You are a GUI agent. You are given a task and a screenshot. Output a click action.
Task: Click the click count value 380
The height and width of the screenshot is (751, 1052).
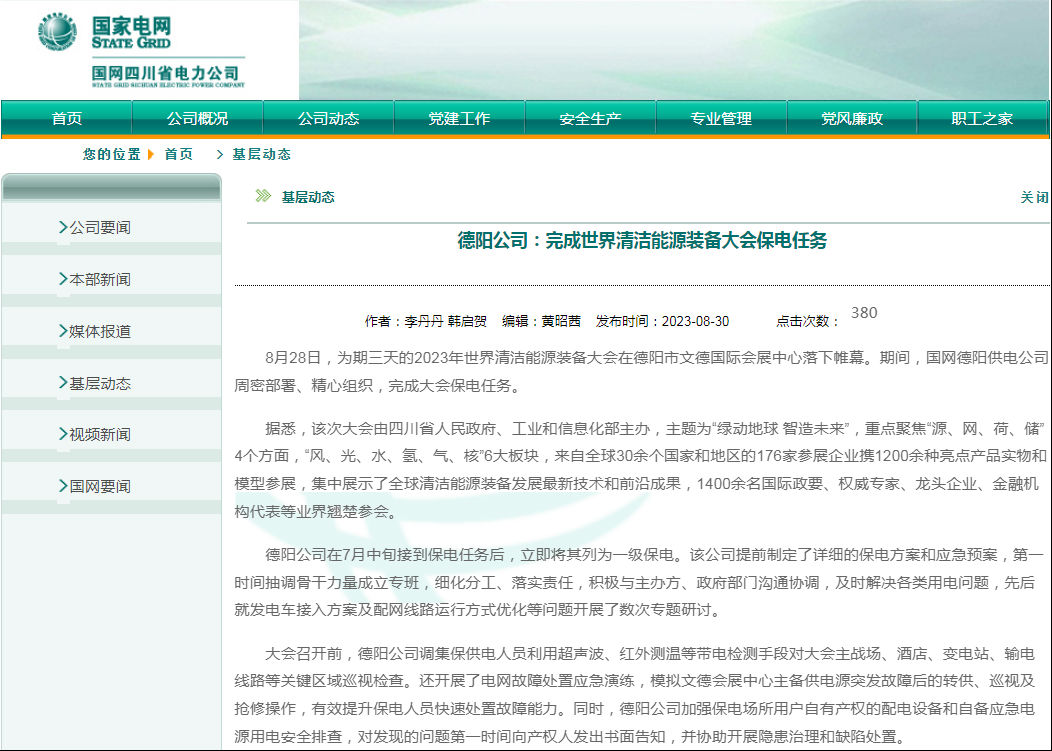[x=864, y=313]
